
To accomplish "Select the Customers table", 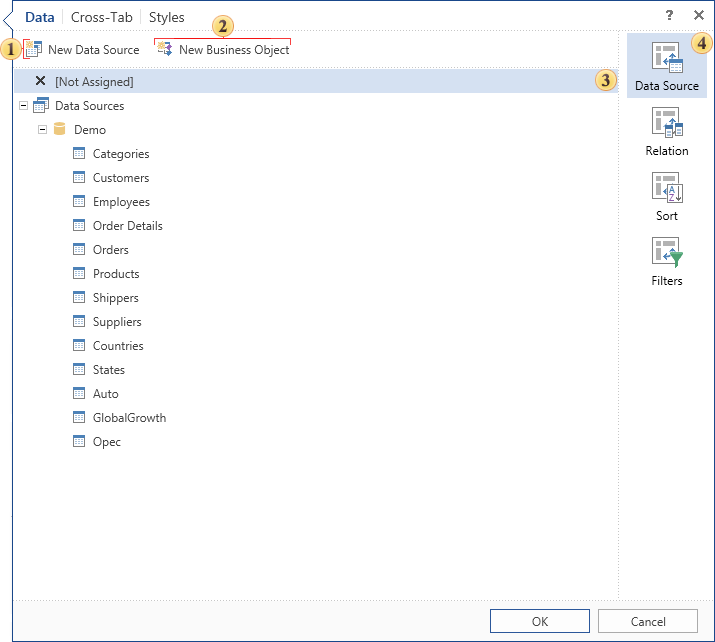I will click(120, 178).
